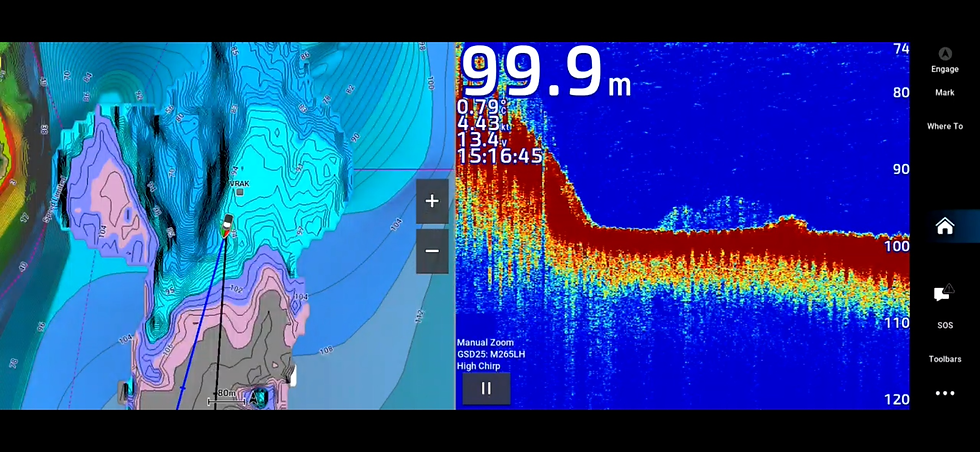Screen dimensions: 980x452
Task: Tap the blue heading line on chart
Action: [201, 325]
